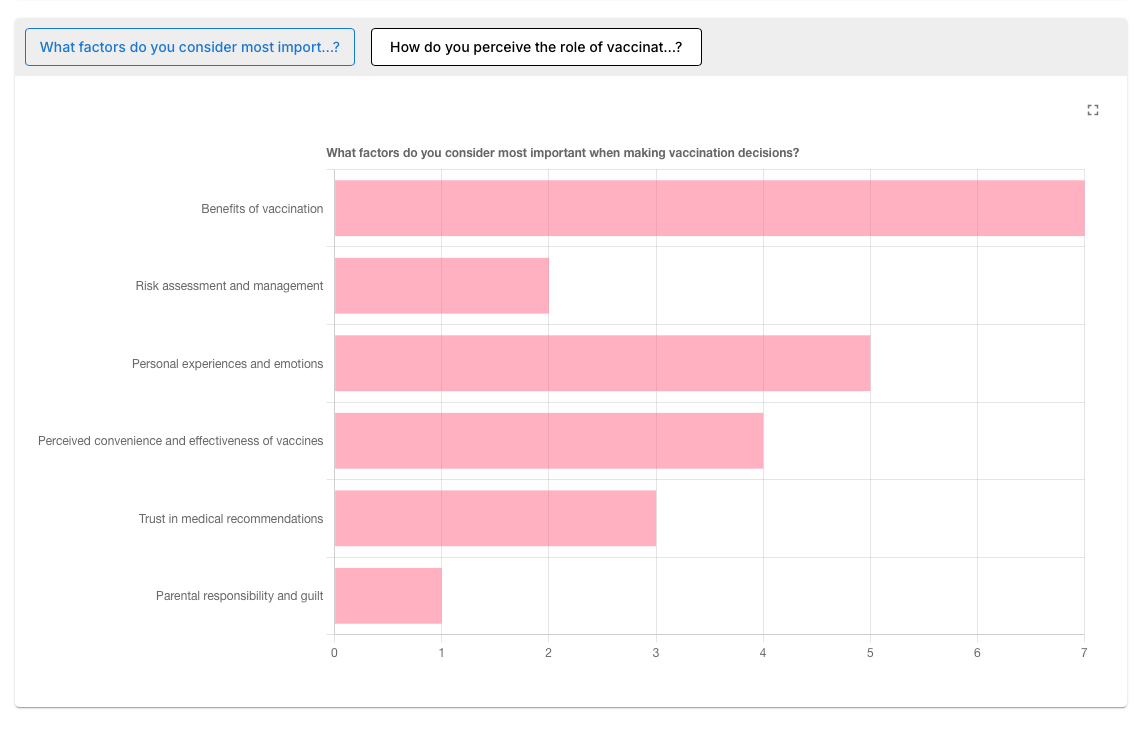This screenshot has width=1141, height=730.
Task: Click the 'Risk assessment and management' label
Action: coord(229,286)
